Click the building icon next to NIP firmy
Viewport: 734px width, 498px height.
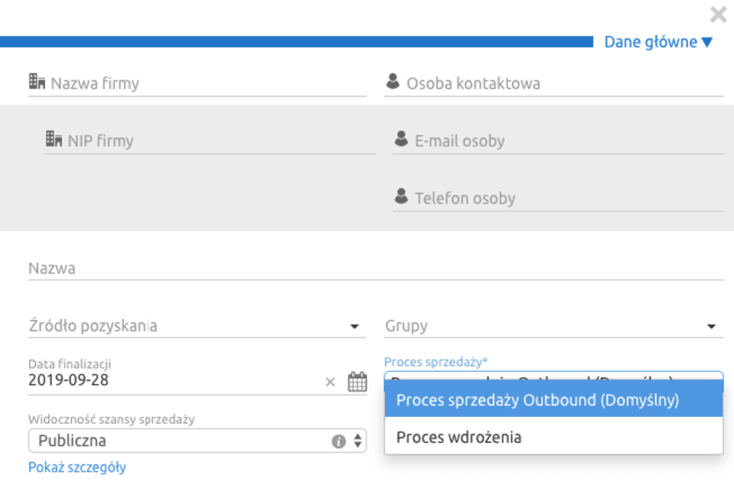tap(54, 139)
